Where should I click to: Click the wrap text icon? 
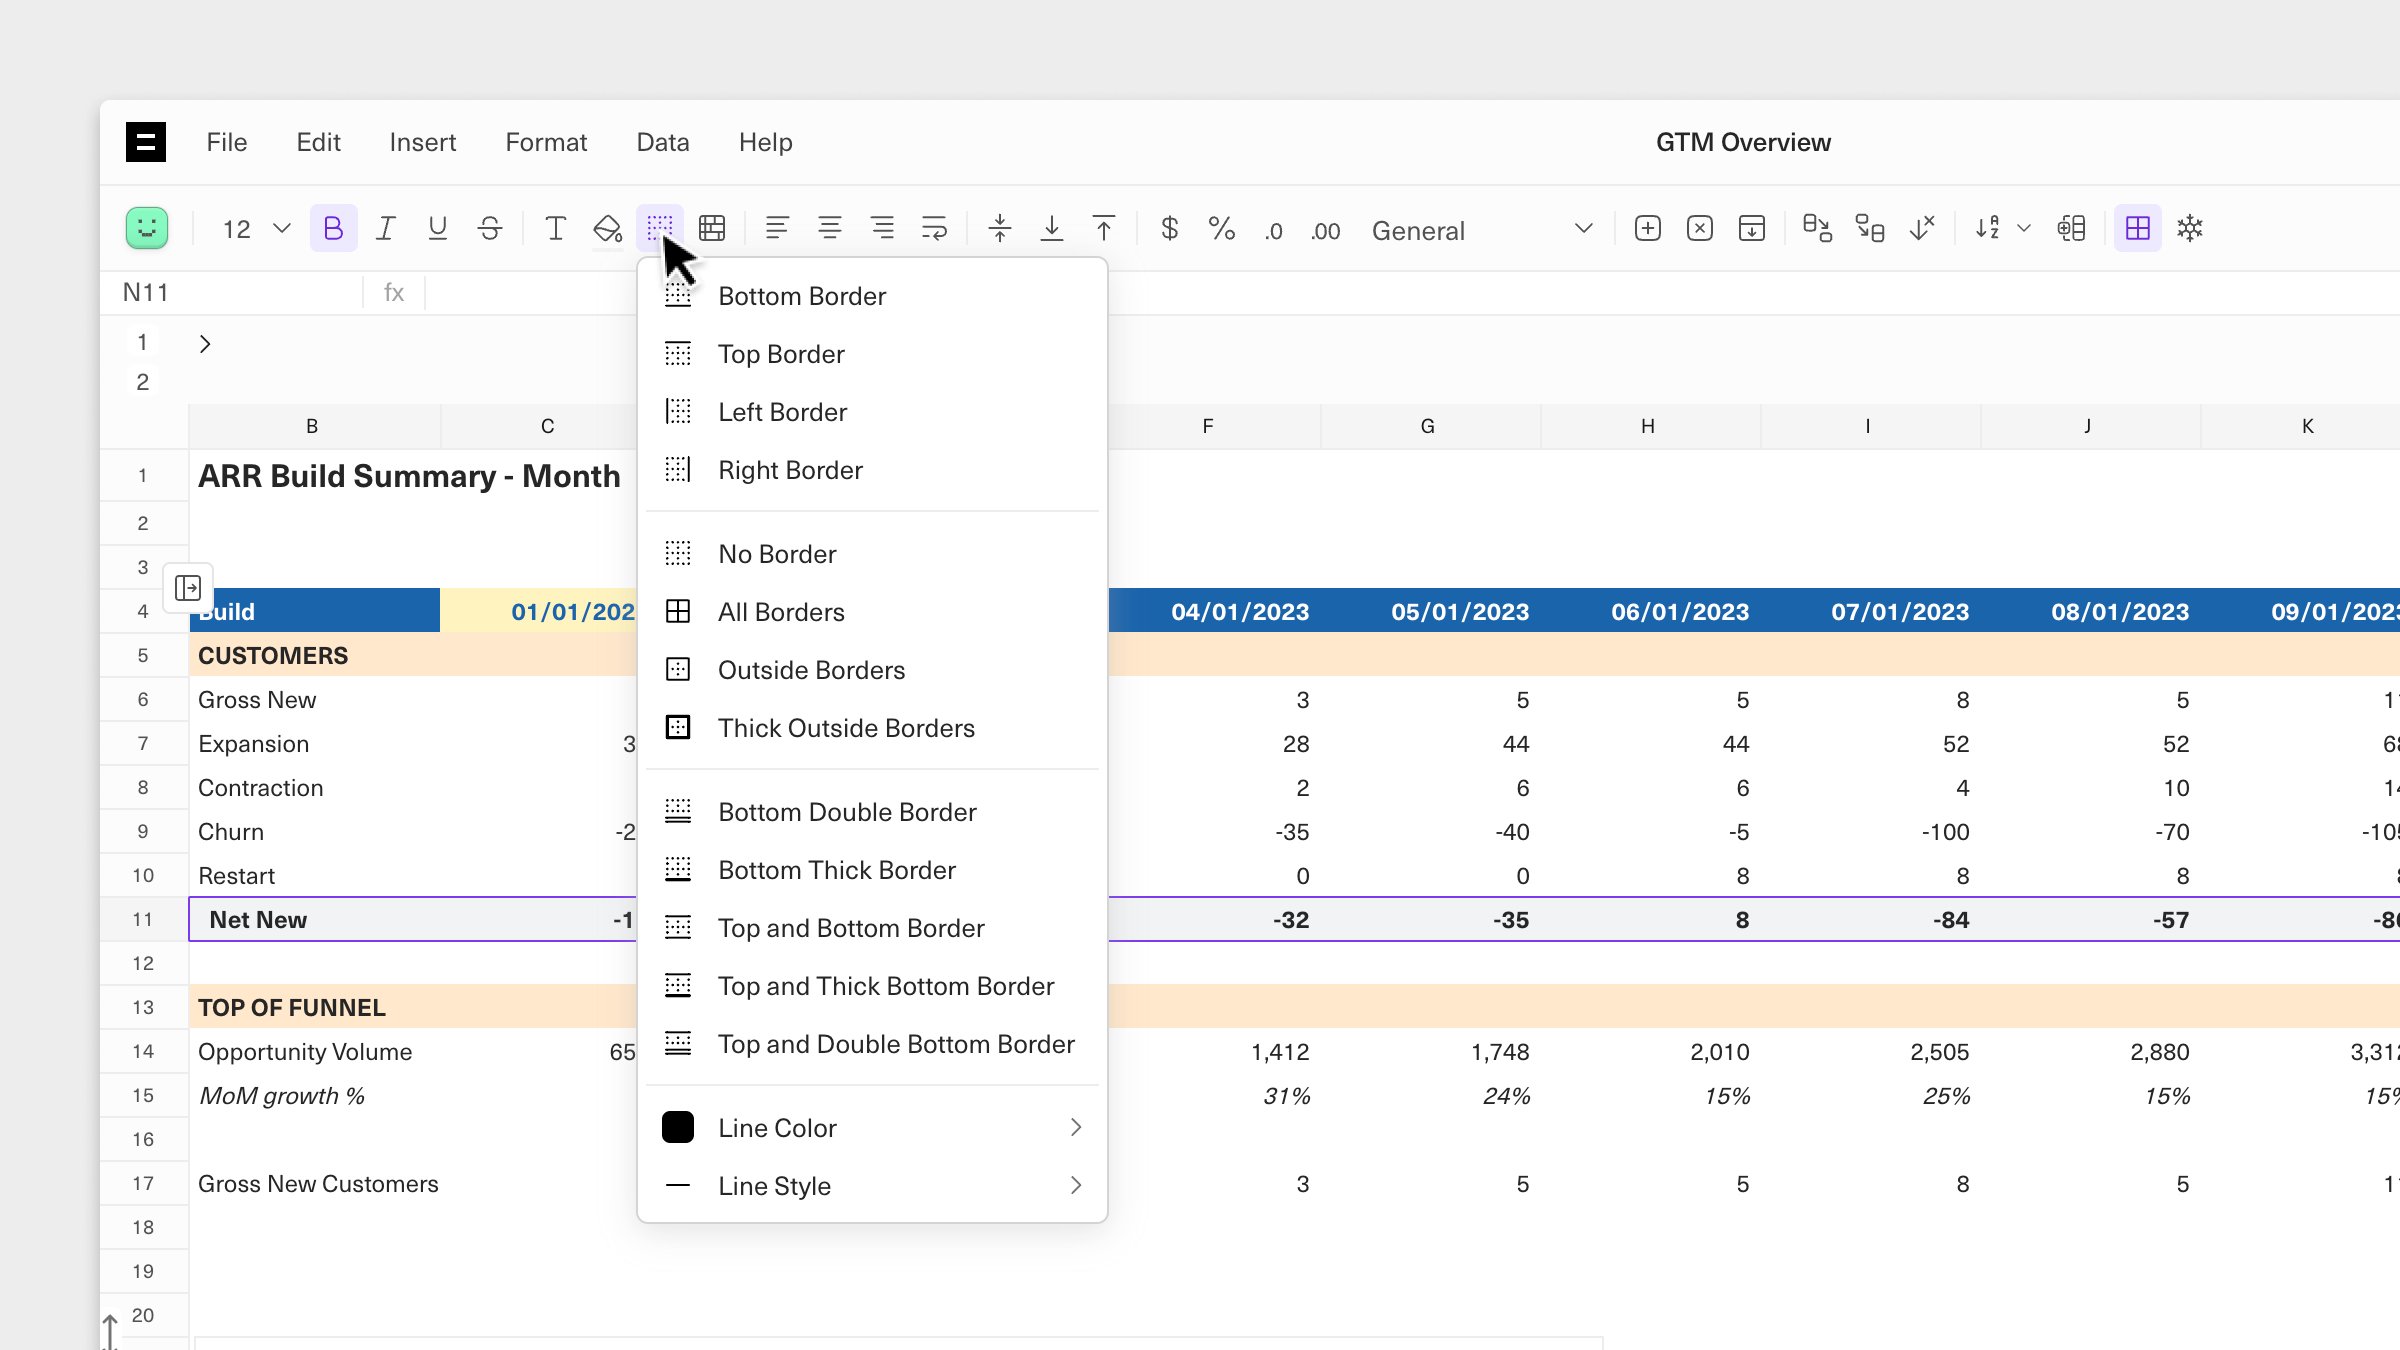934,229
